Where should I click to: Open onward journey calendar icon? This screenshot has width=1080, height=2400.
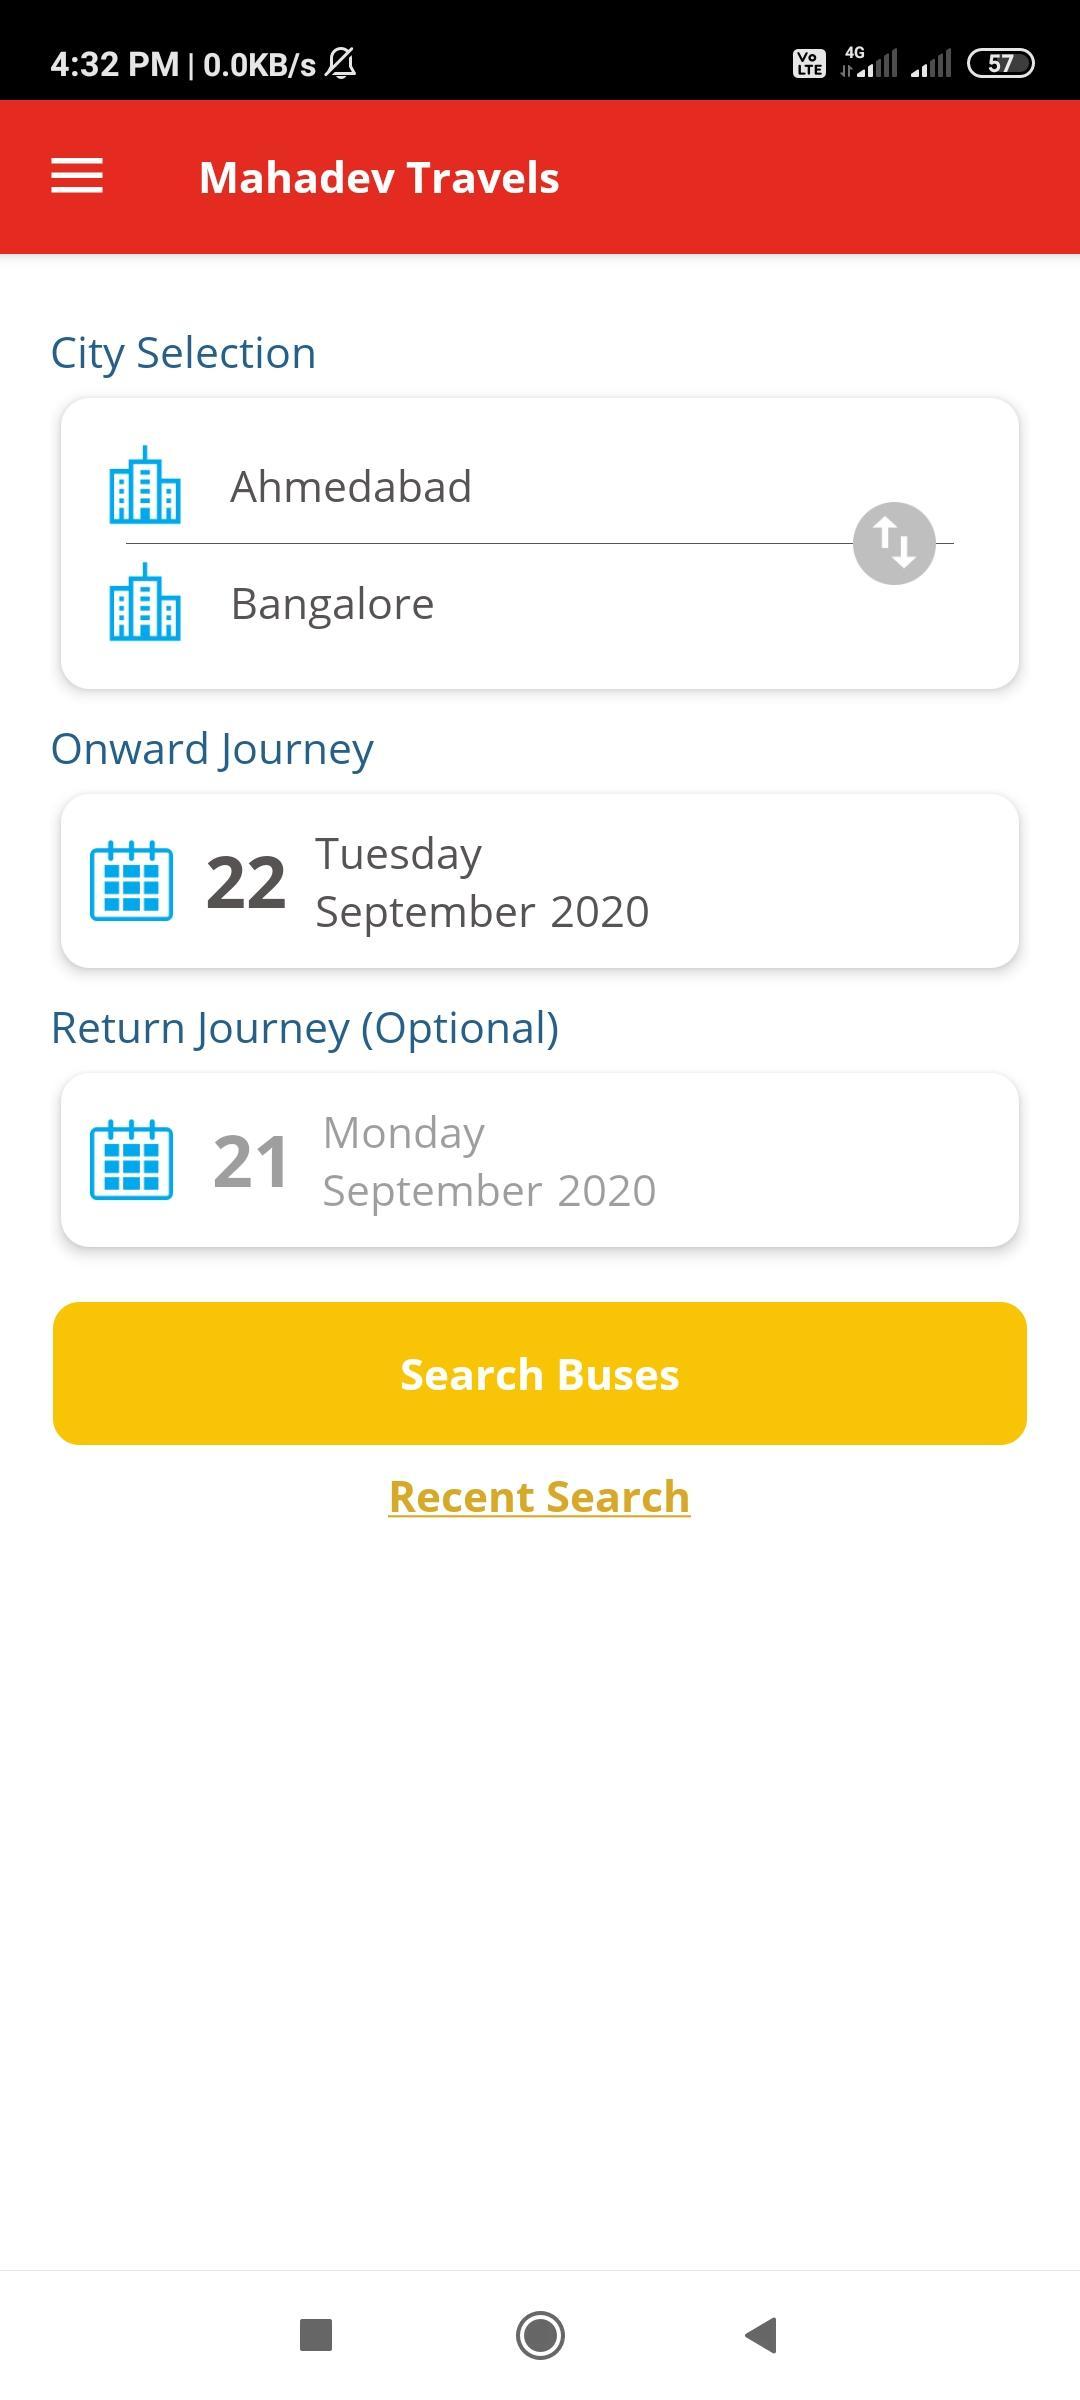point(131,881)
